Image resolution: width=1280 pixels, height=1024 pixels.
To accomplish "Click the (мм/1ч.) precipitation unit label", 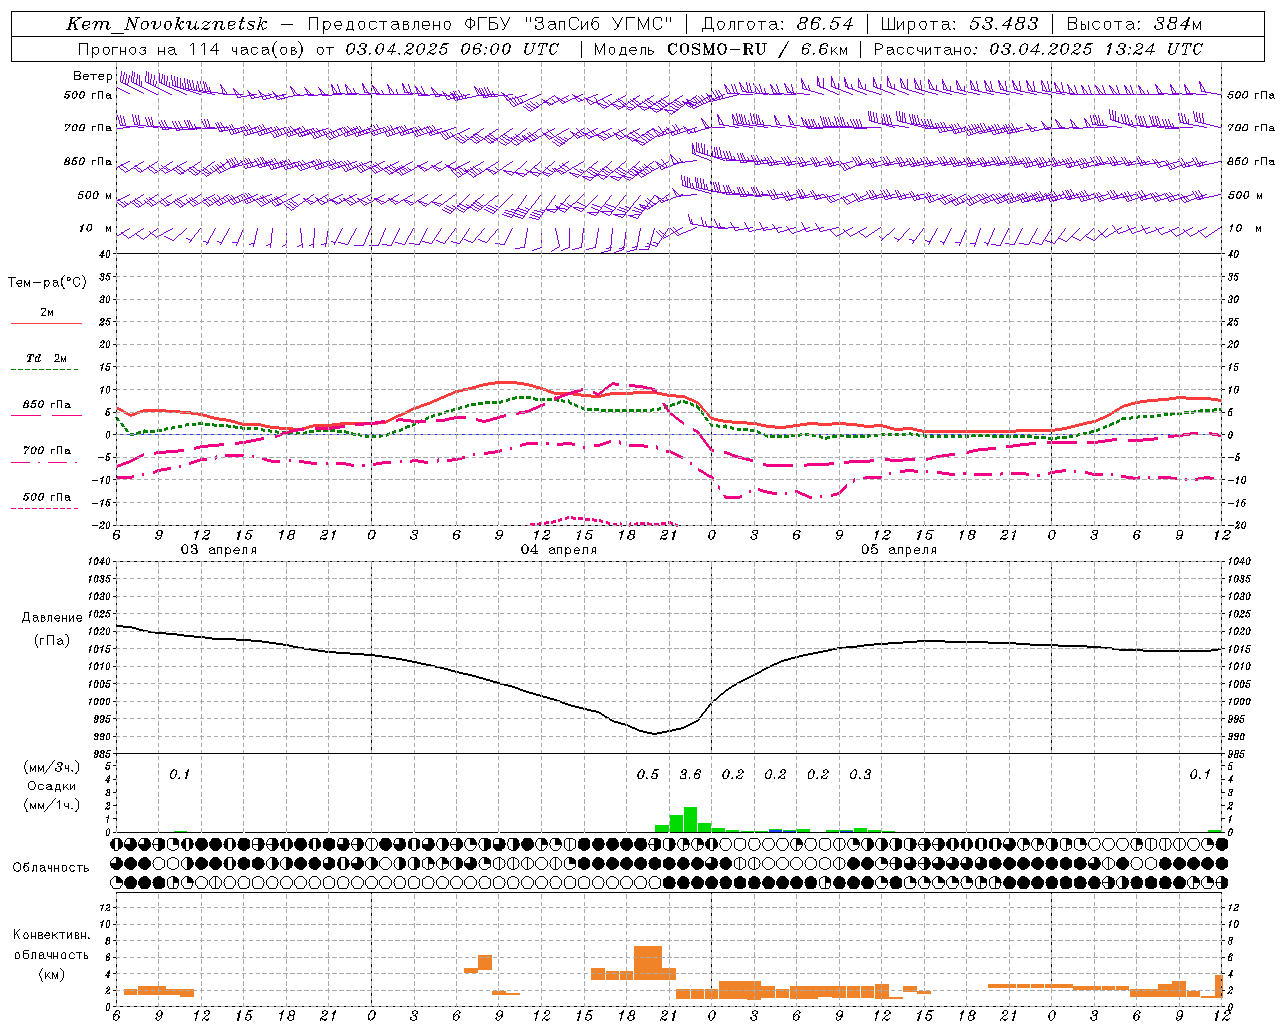I will (52, 805).
